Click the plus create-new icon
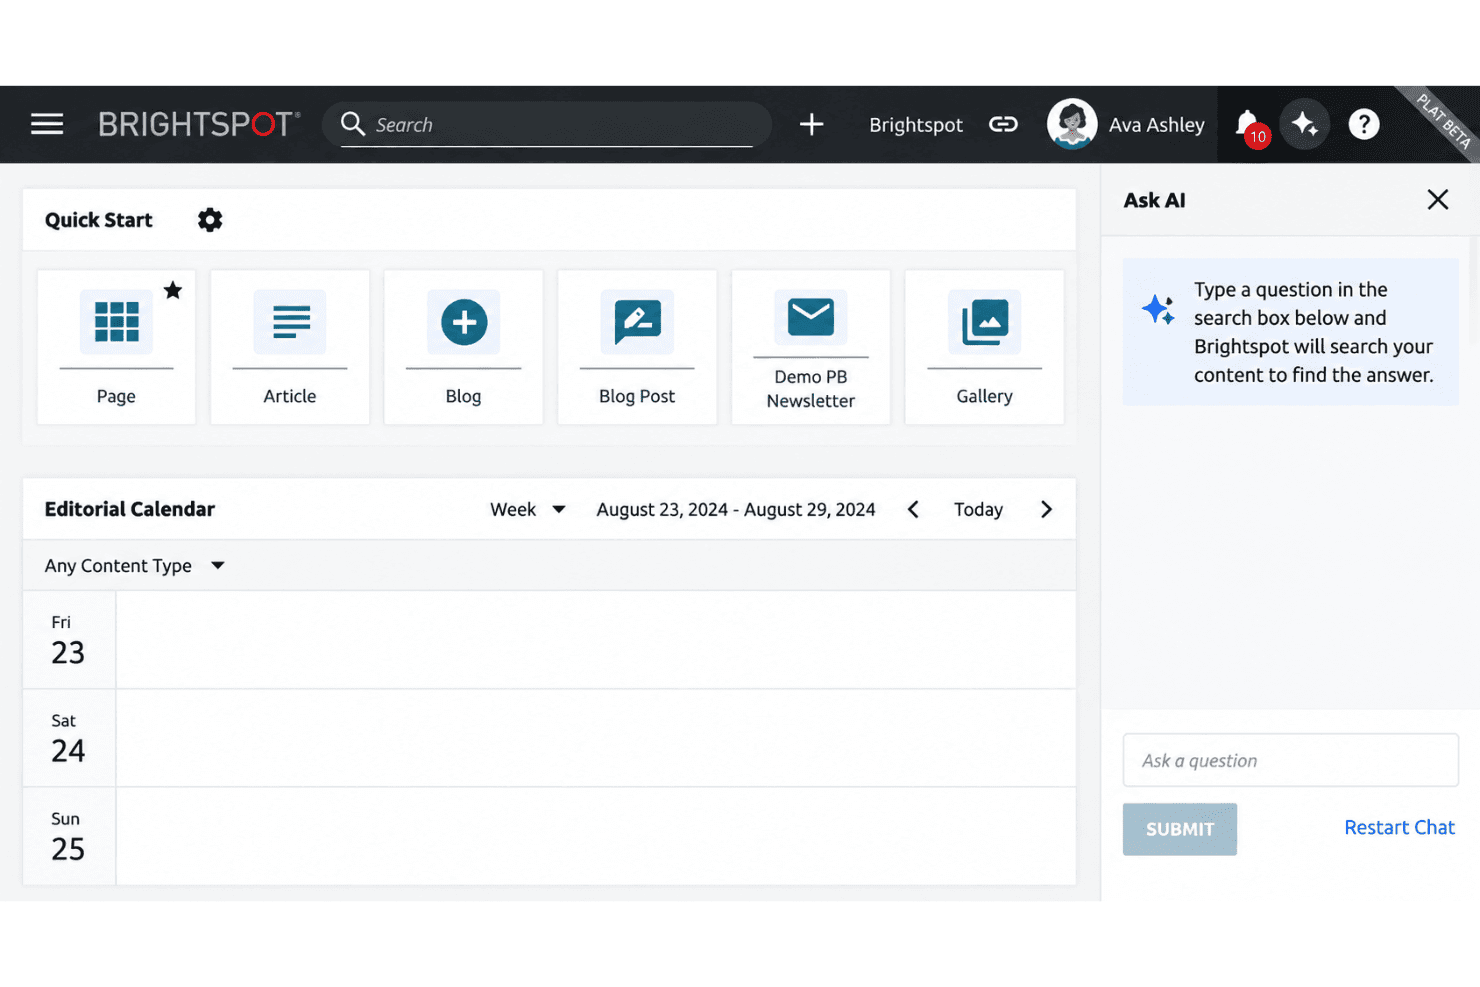Screen dimensions: 1480x987 coord(811,124)
